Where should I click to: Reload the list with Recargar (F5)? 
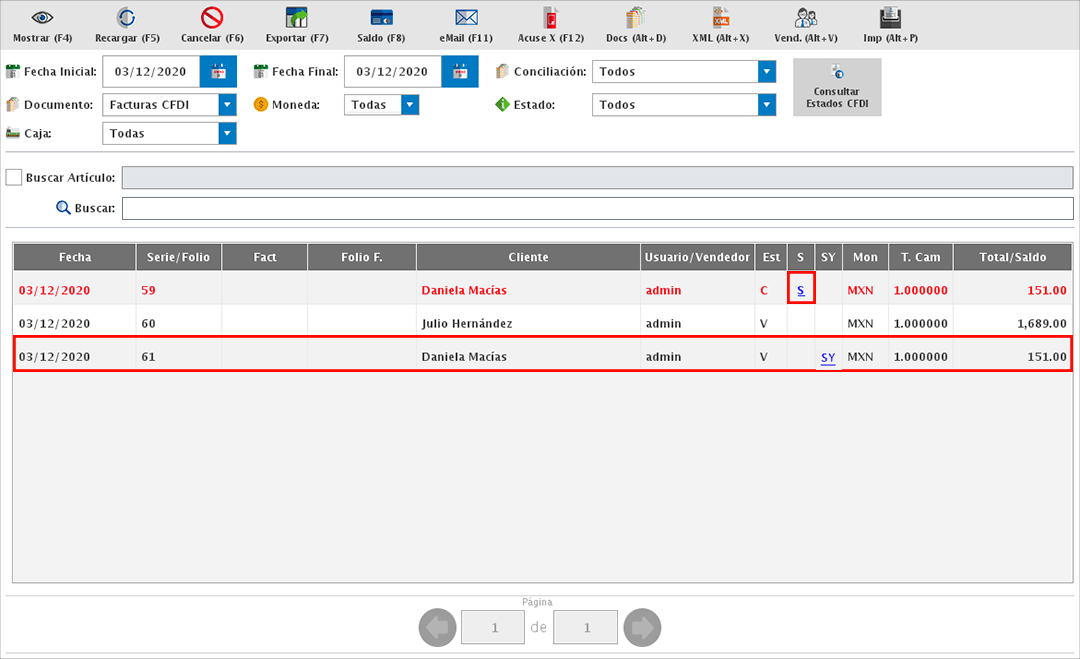tap(127, 18)
